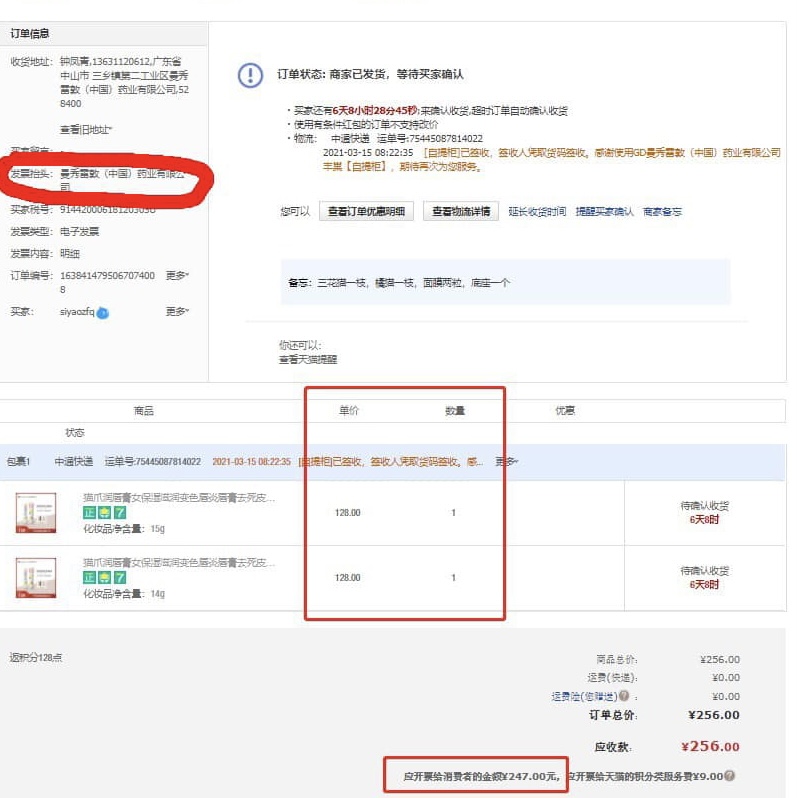798x798 pixels.
Task: Open the 14g lip balm product title link
Action: coord(178,563)
